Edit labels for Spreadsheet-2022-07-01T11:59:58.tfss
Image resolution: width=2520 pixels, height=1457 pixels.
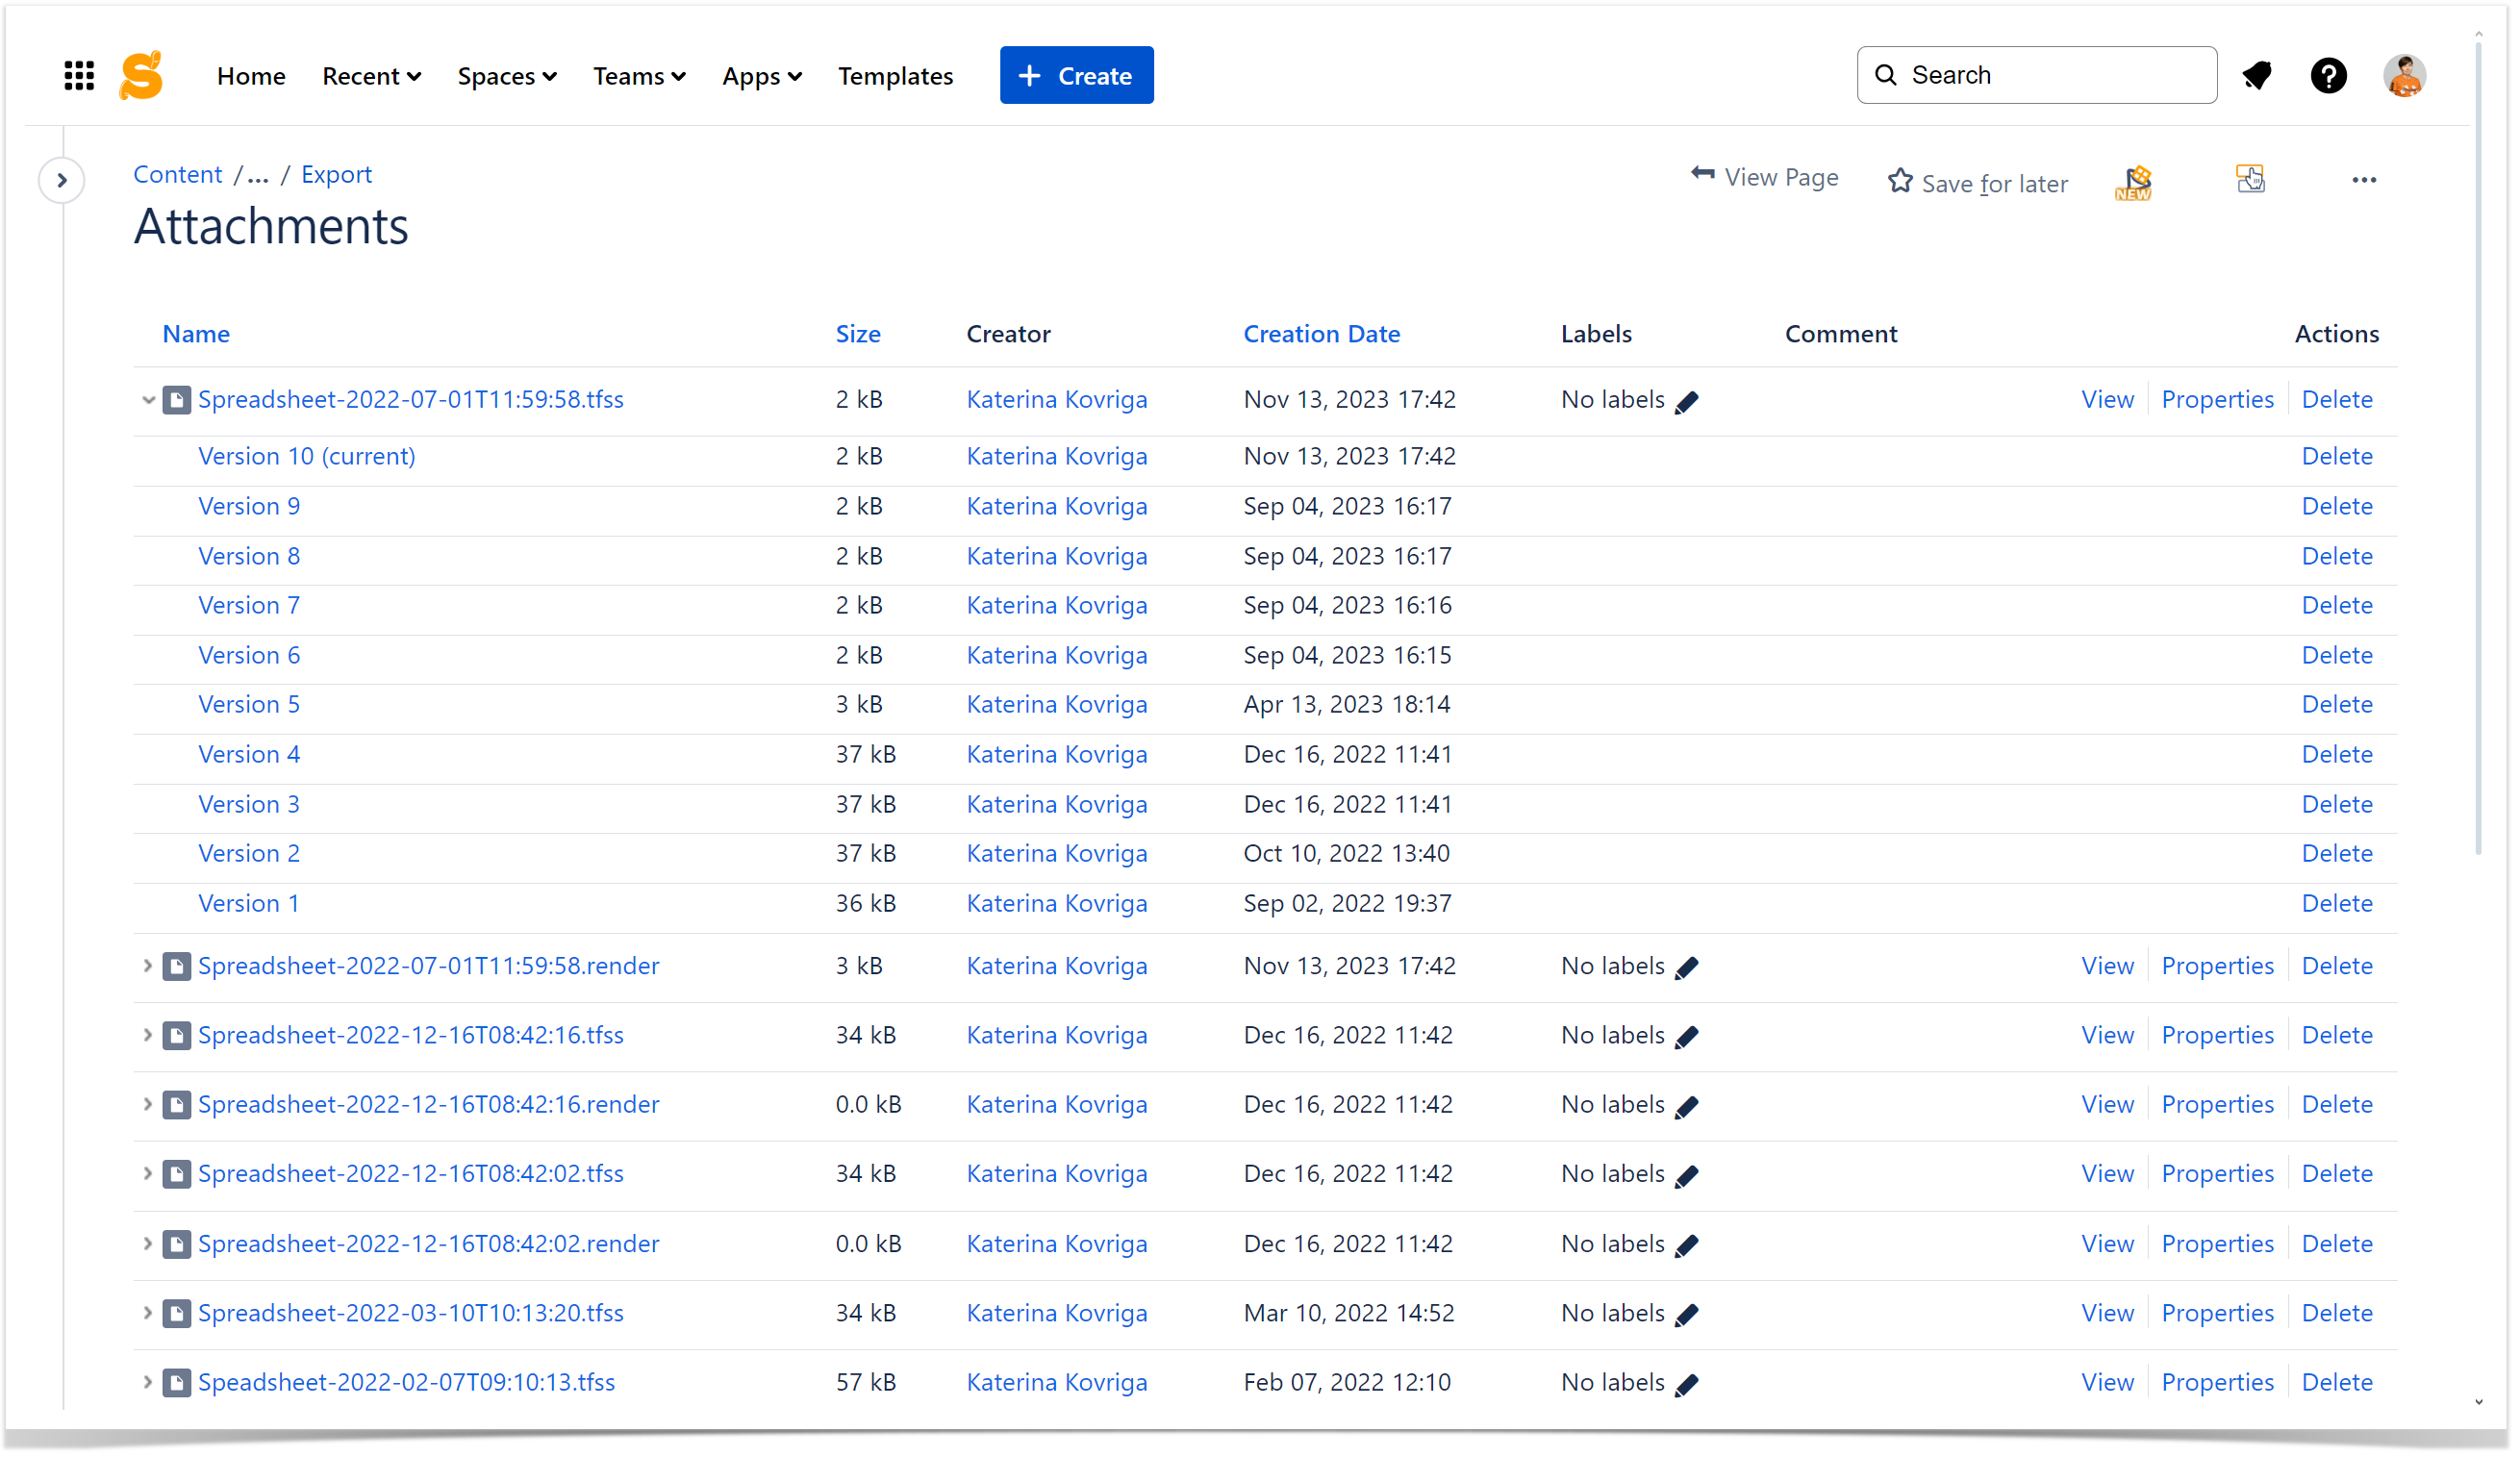click(x=1687, y=402)
